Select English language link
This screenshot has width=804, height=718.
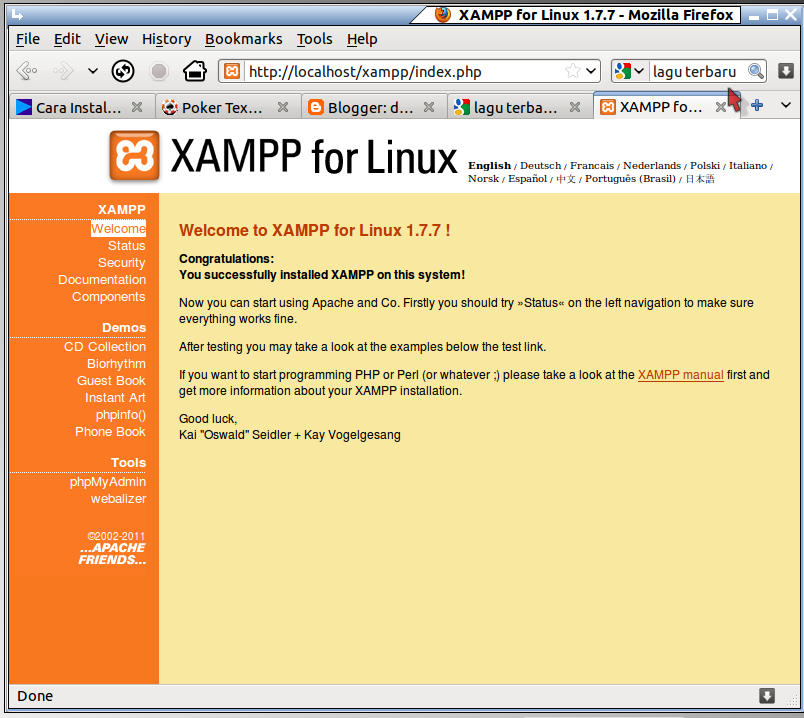(x=489, y=166)
